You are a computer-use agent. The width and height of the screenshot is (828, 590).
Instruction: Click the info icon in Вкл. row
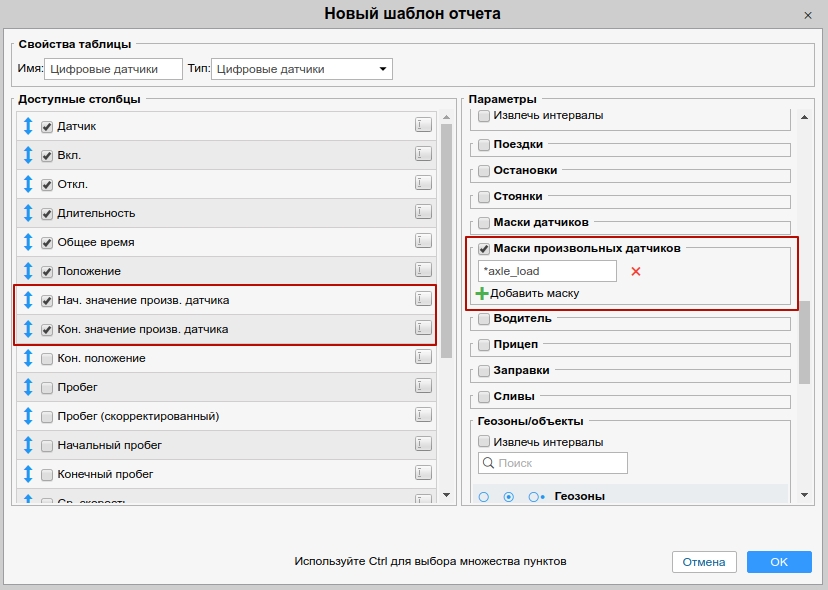423,154
